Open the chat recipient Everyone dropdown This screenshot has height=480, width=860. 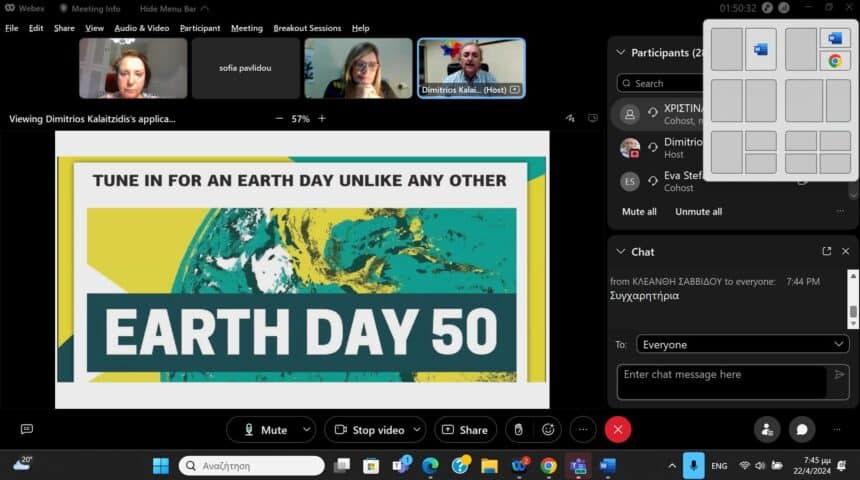point(743,345)
